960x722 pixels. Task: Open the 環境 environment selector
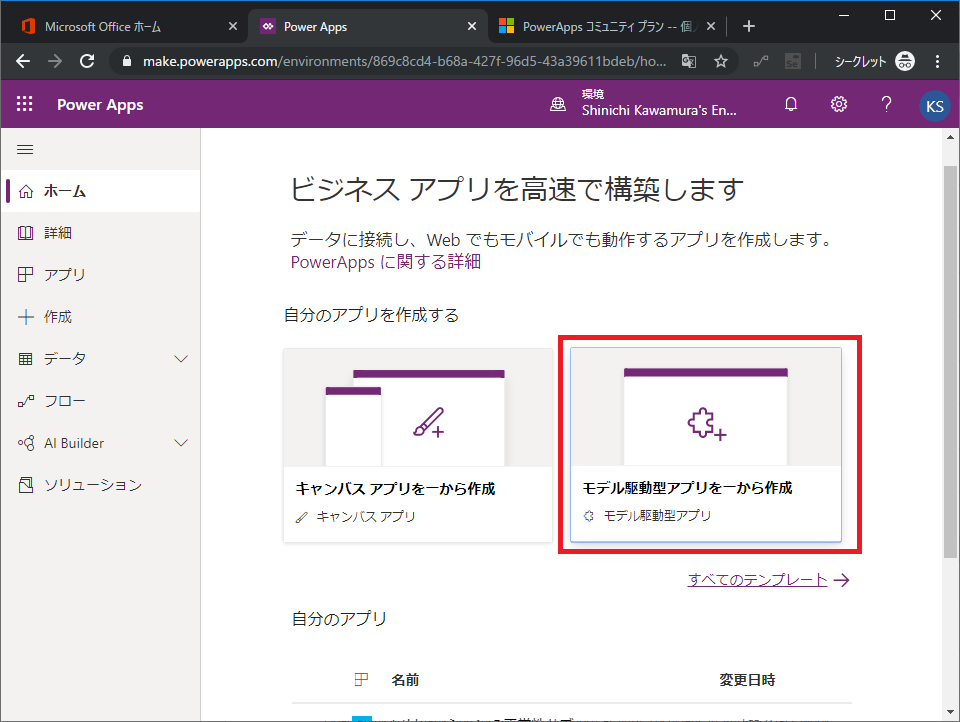(643, 104)
